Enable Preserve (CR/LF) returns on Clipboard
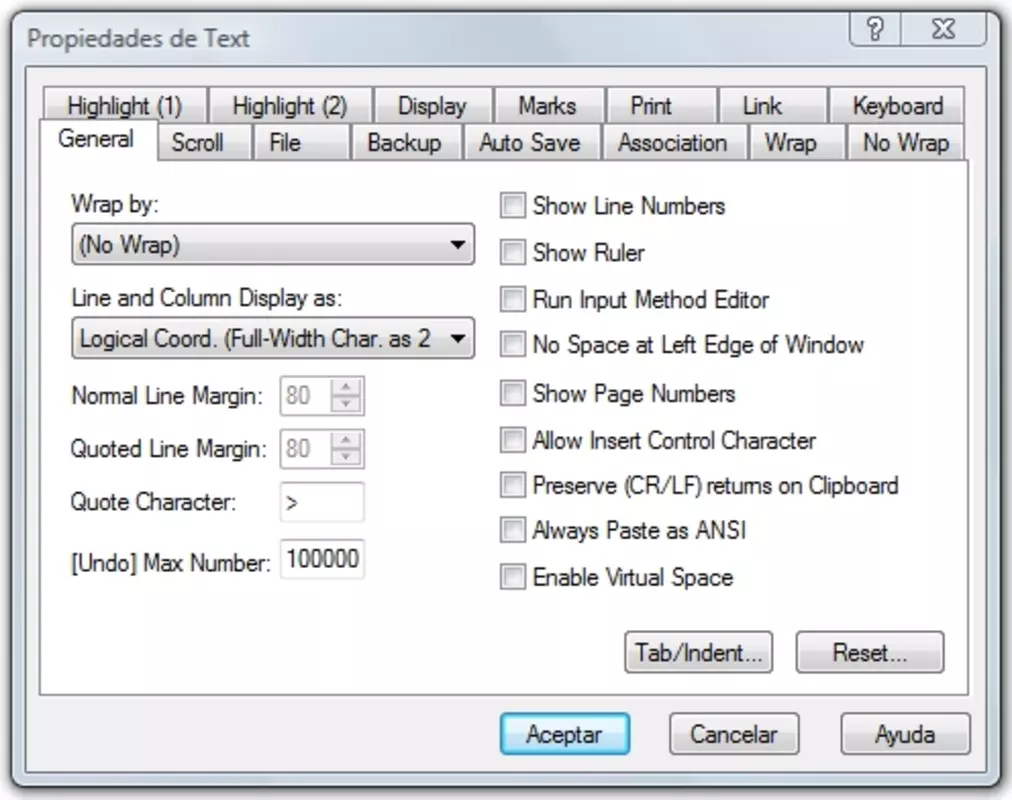The height and width of the screenshot is (800, 1012). [513, 485]
